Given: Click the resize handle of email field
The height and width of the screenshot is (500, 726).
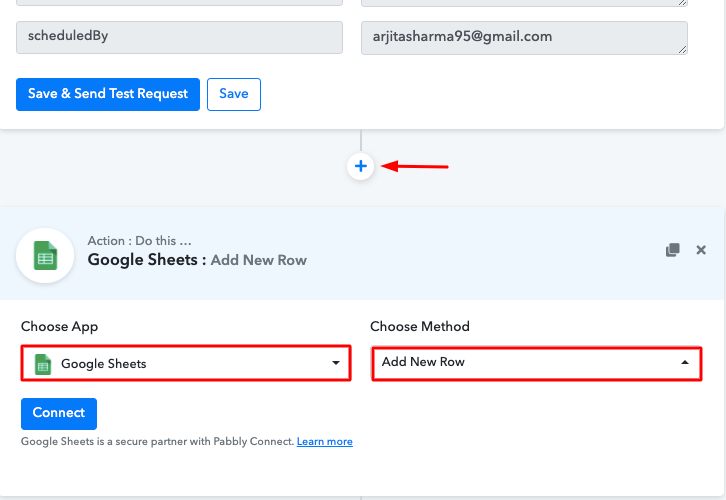Looking at the screenshot, I should pos(682,50).
